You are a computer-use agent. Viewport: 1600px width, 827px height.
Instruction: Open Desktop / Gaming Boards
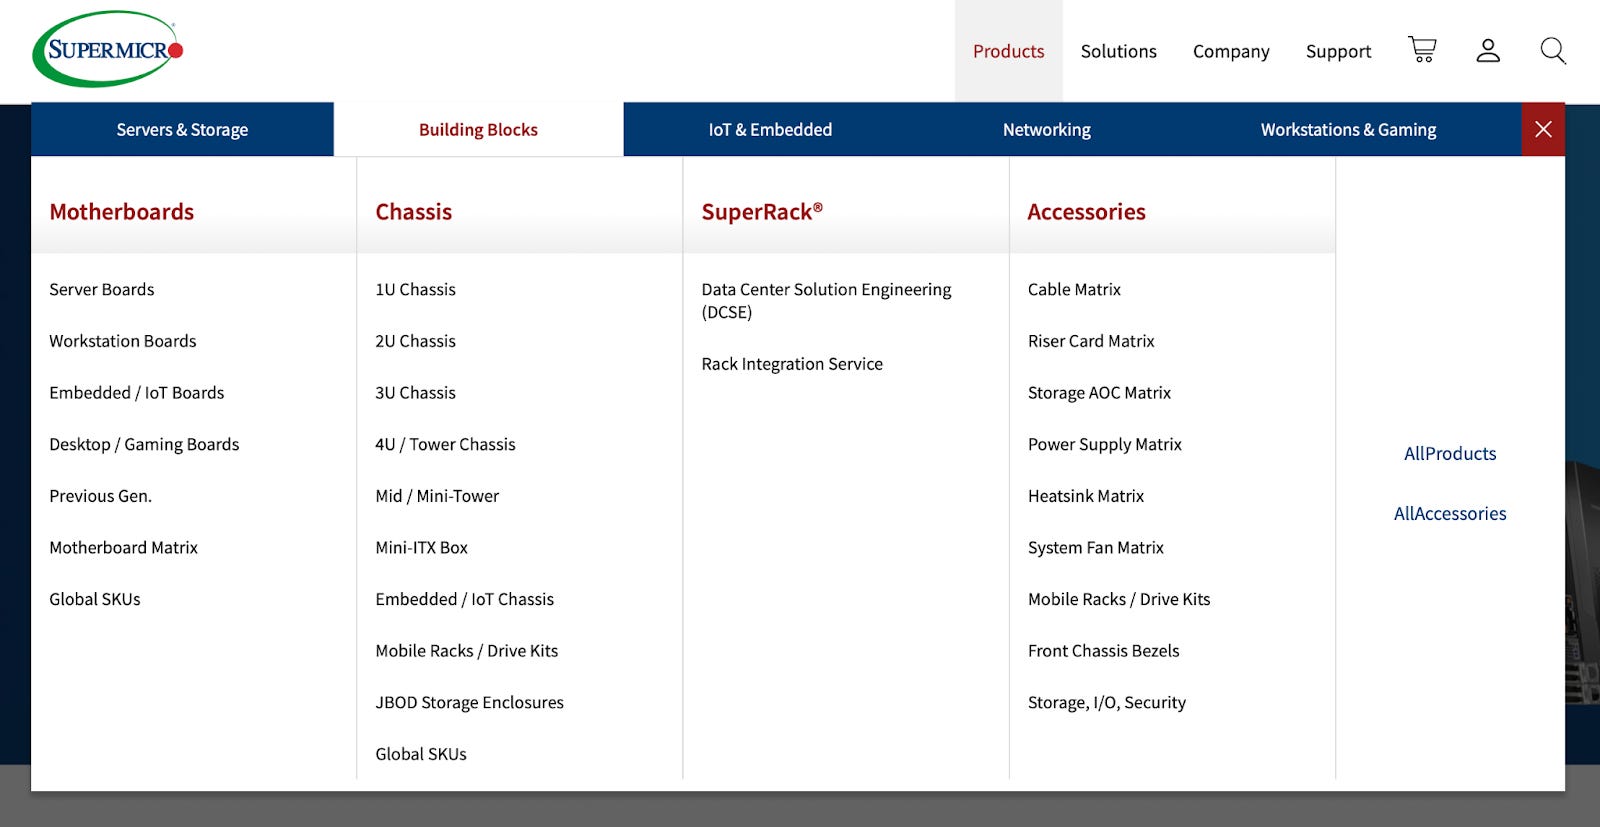(144, 444)
